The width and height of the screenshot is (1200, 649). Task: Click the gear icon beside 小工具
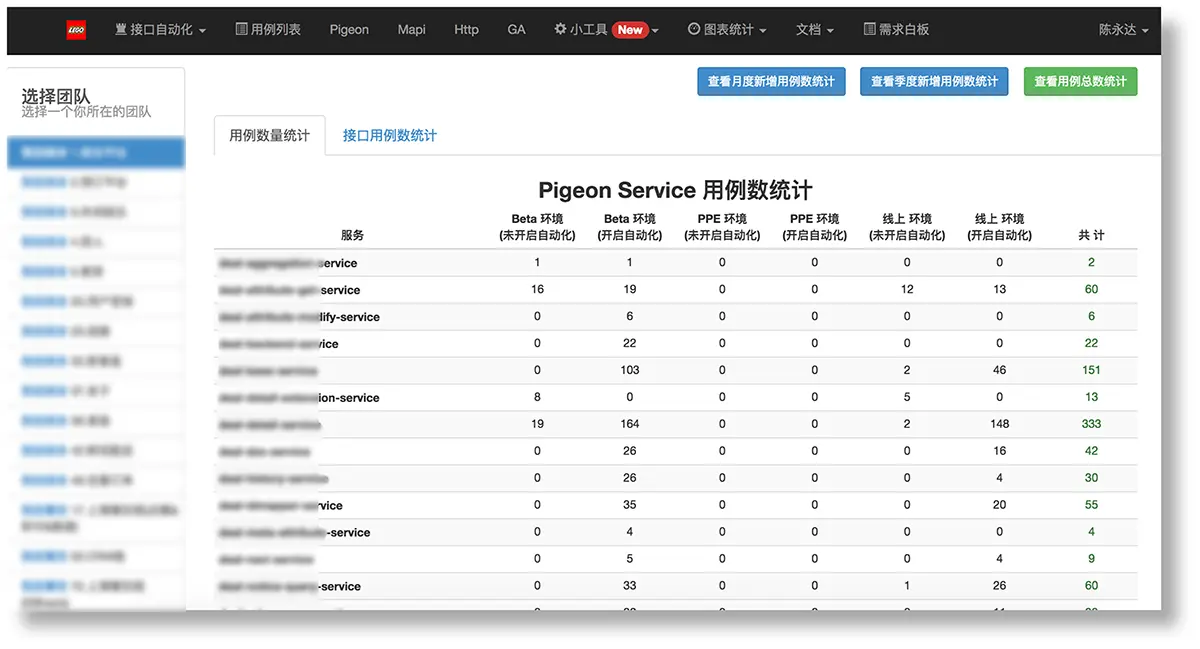560,30
